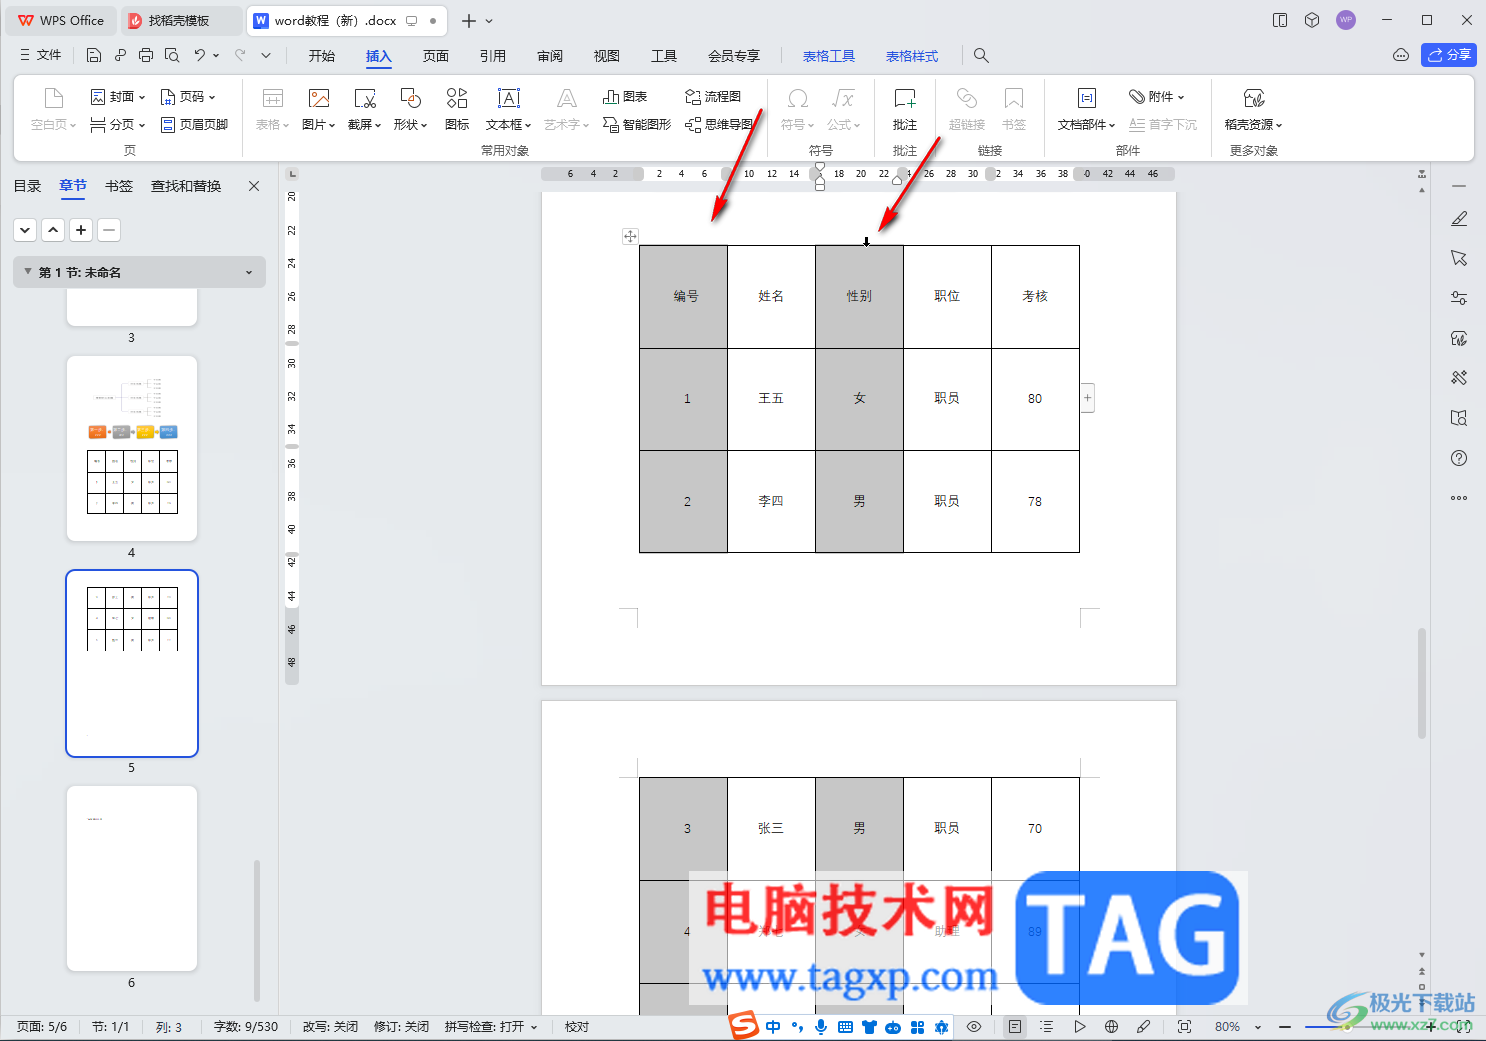Open the 截屏 screenshot tool

click(364, 110)
